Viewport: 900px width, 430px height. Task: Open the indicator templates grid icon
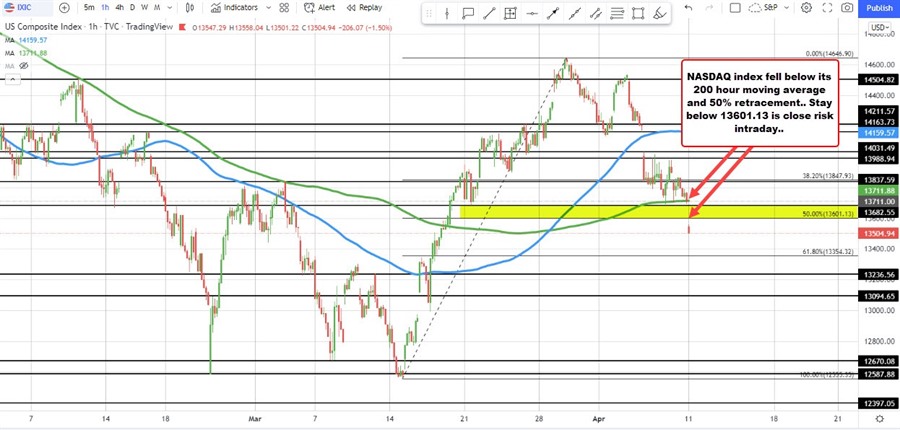click(x=284, y=7)
